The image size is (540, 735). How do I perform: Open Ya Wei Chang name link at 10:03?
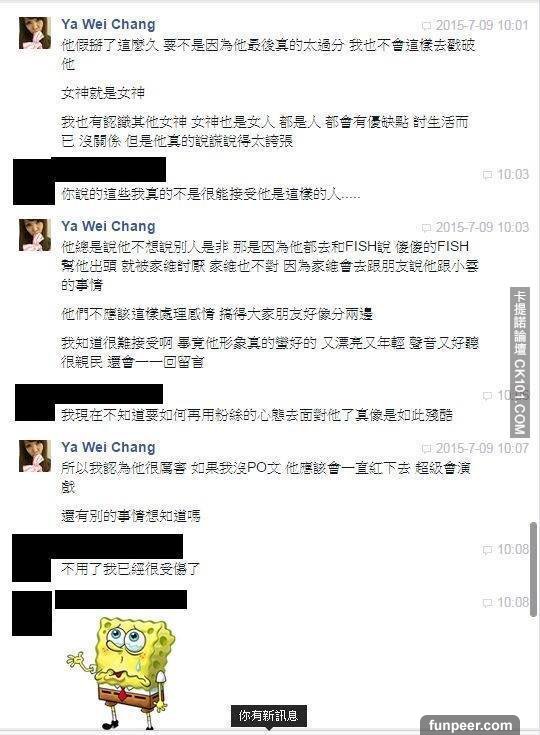pos(108,226)
